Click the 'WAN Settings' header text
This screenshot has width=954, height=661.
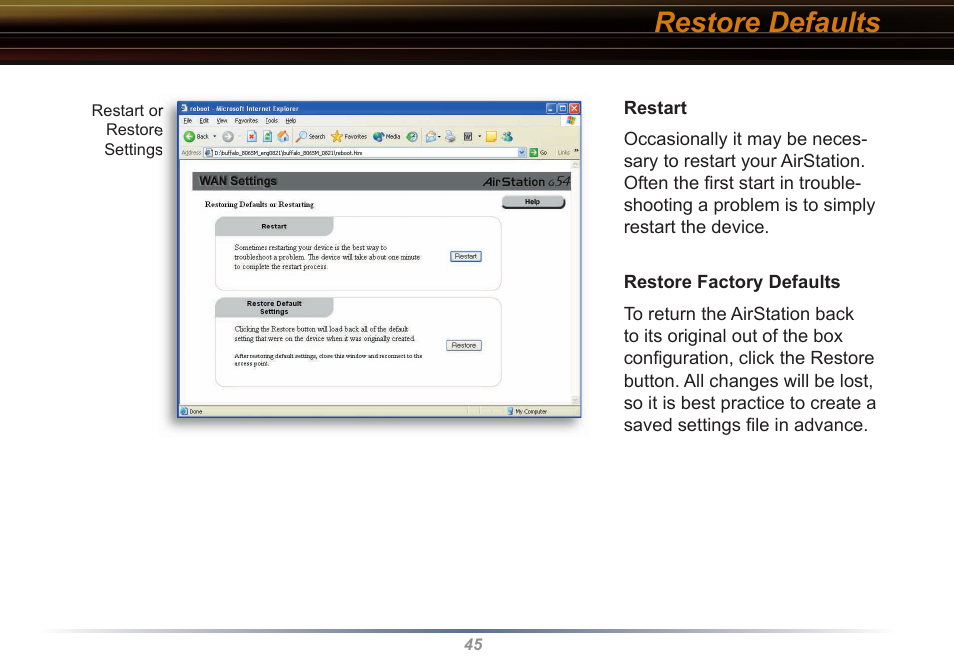pos(238,181)
